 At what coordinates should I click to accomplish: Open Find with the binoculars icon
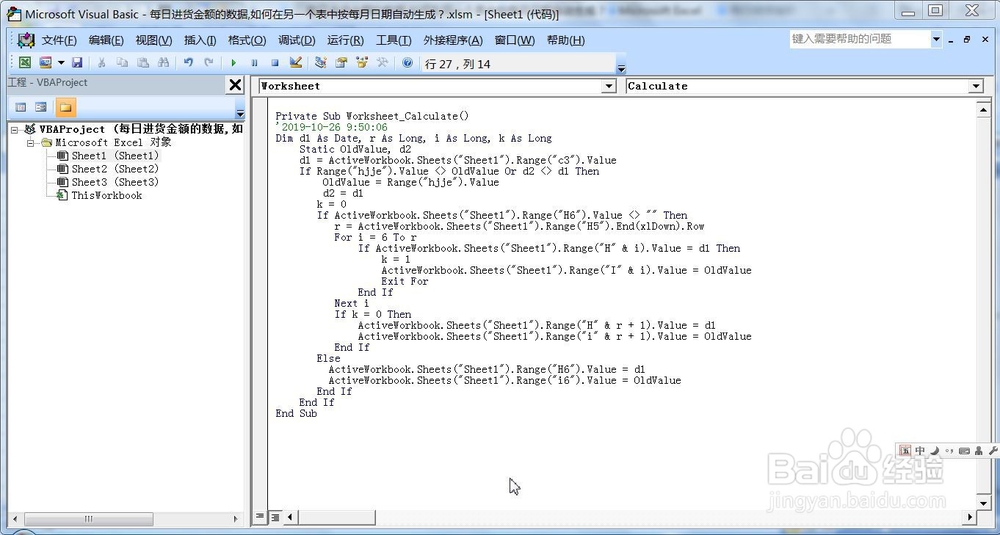point(164,62)
